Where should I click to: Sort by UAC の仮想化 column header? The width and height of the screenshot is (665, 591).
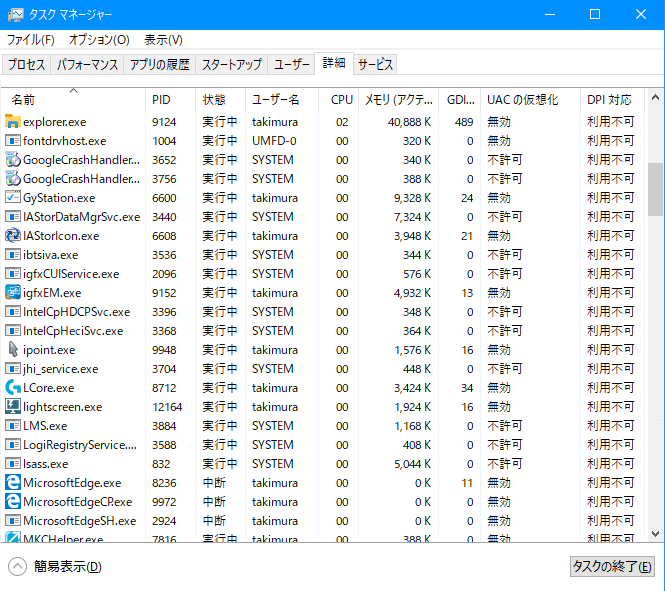pyautogui.click(x=530, y=100)
